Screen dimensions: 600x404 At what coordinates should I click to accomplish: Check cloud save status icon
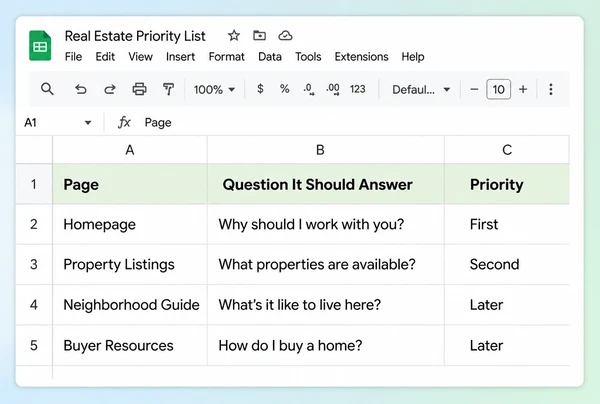coord(285,36)
